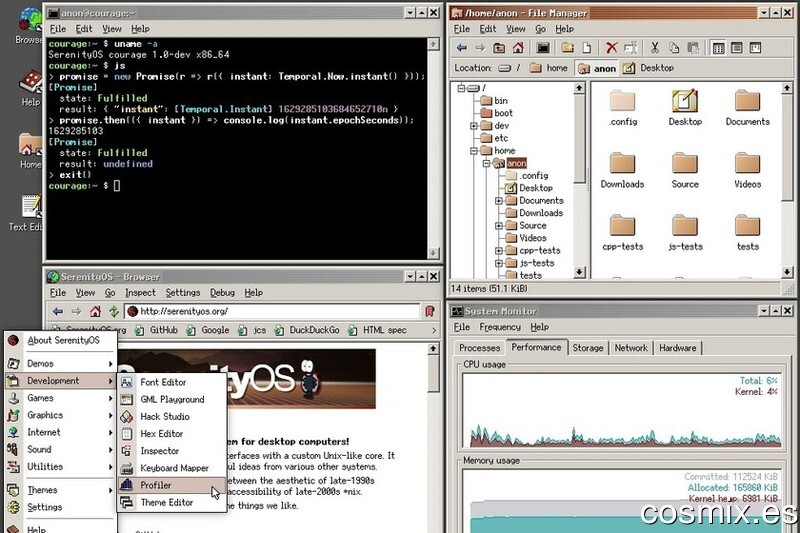Create new folder icon in File Manager
Image resolution: width=800 pixels, height=533 pixels.
point(567,48)
